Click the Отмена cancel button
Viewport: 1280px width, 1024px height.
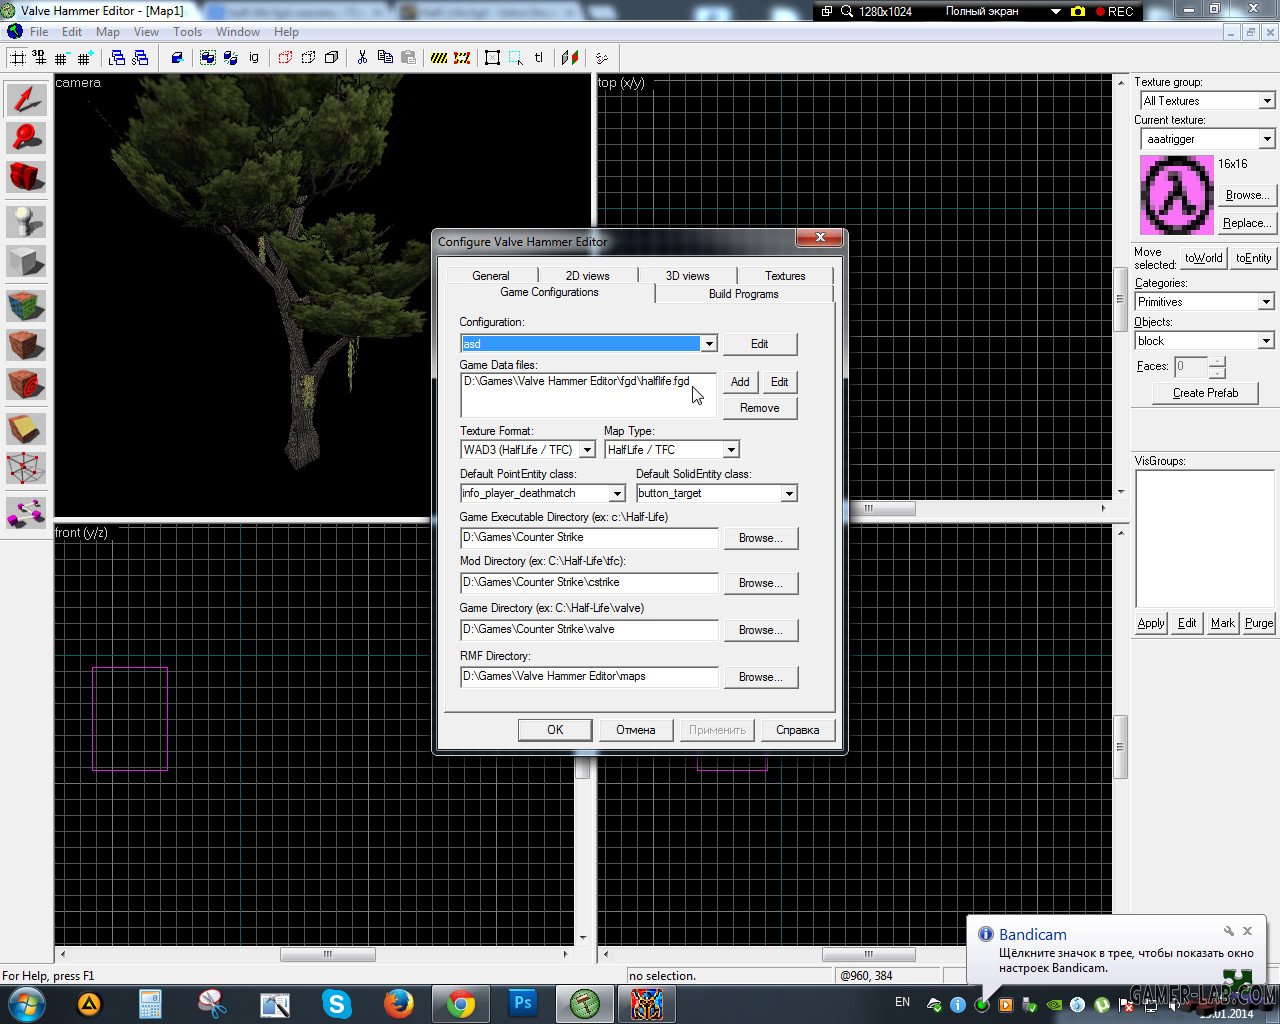pyautogui.click(x=635, y=730)
